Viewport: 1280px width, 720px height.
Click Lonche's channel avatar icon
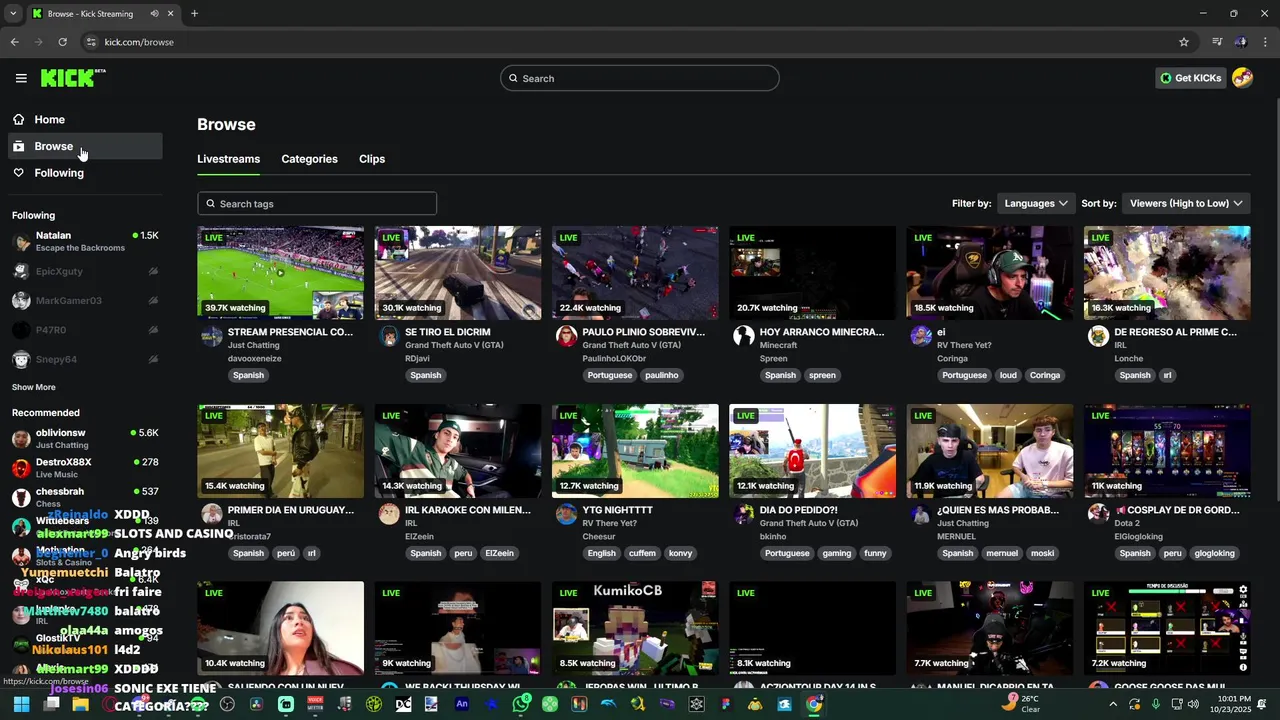pos(1098,336)
